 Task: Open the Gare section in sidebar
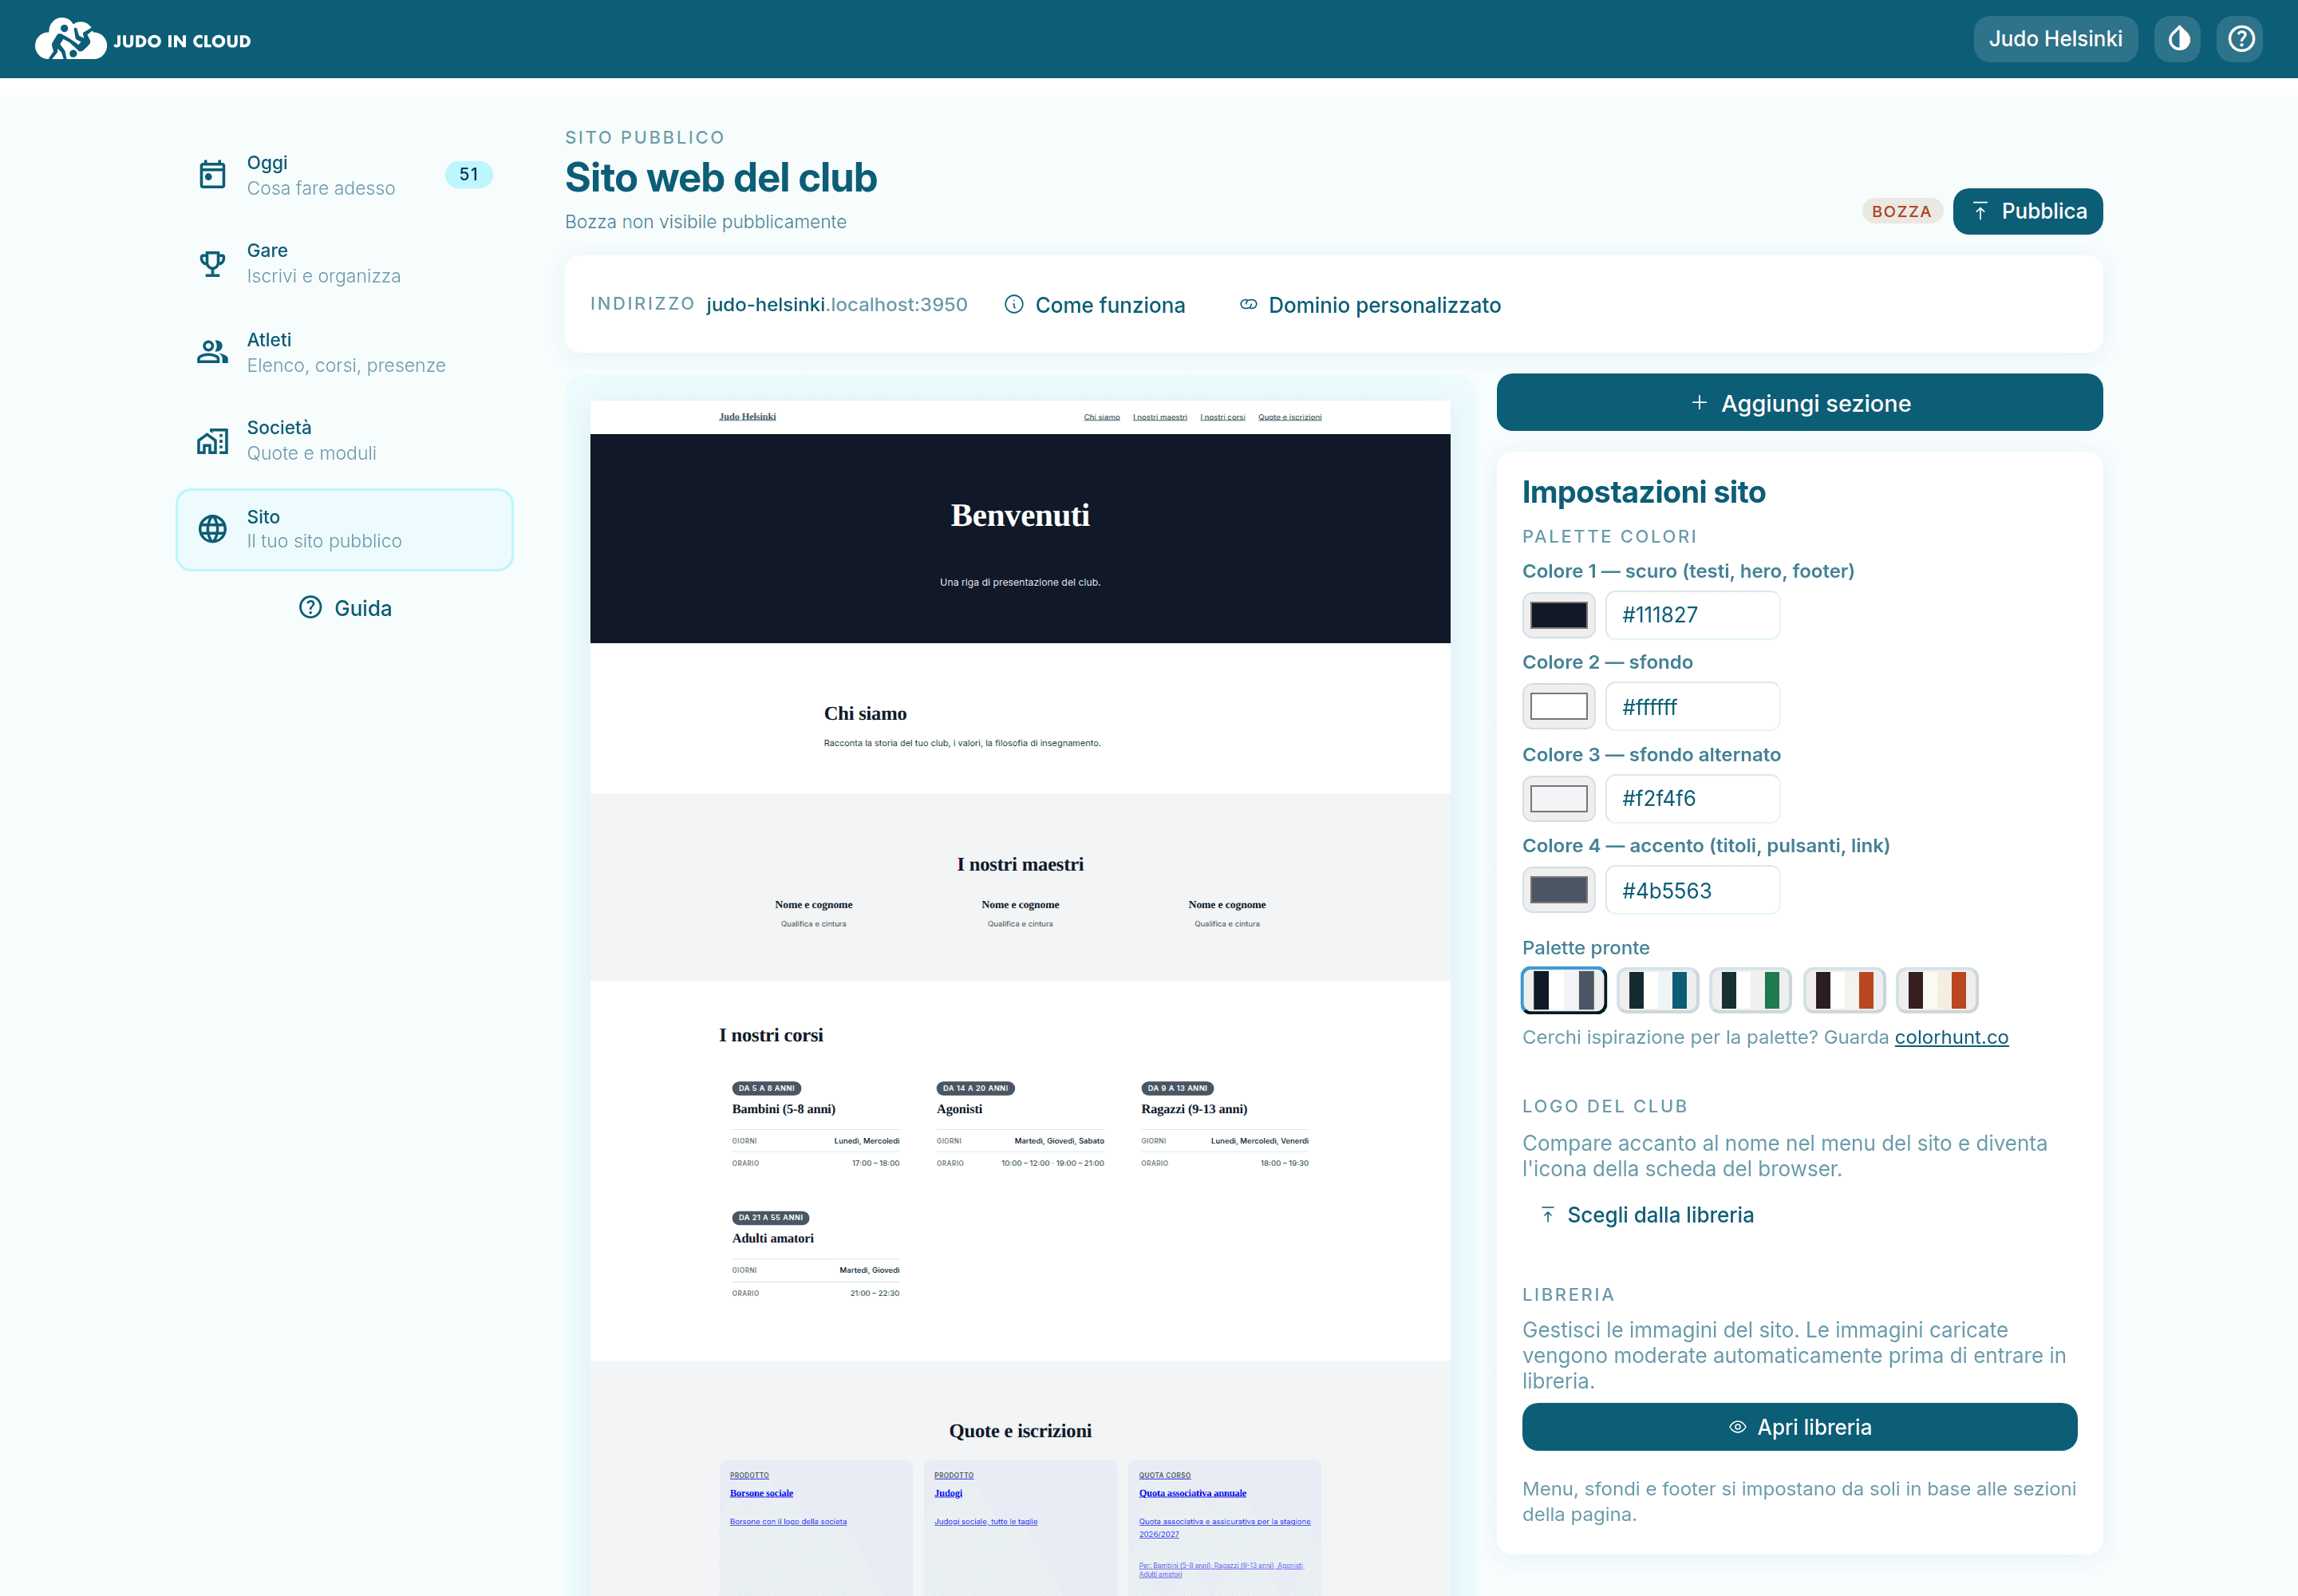pyautogui.click(x=345, y=263)
